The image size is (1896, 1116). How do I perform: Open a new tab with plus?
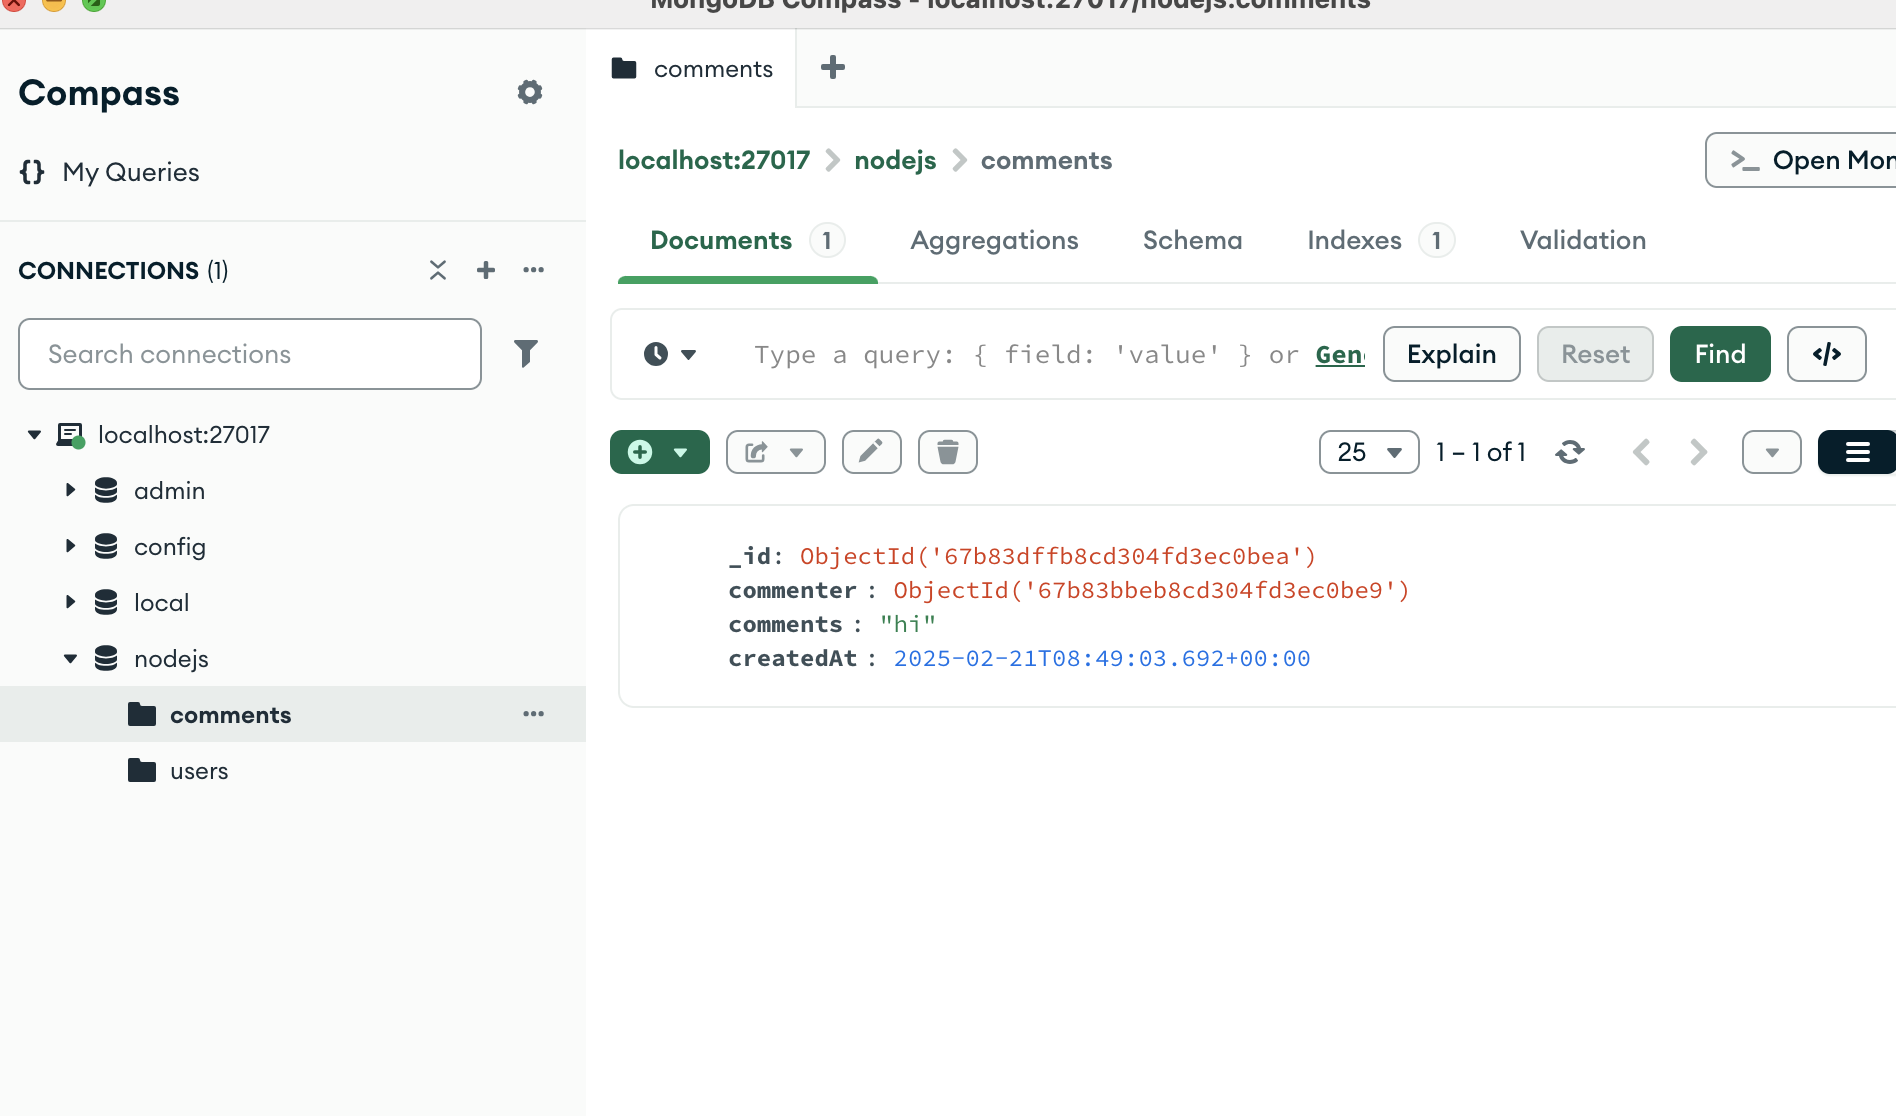tap(833, 68)
